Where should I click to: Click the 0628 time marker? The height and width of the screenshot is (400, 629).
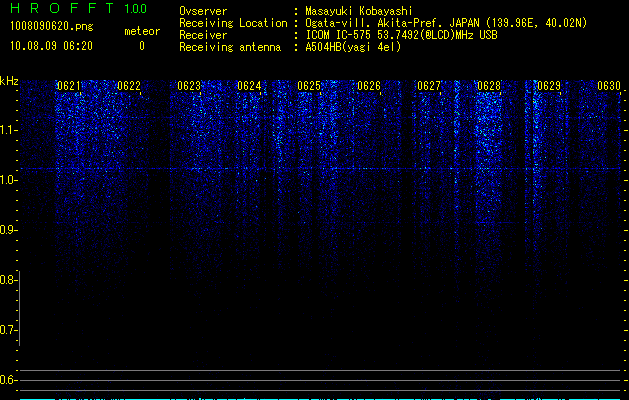pos(489,86)
